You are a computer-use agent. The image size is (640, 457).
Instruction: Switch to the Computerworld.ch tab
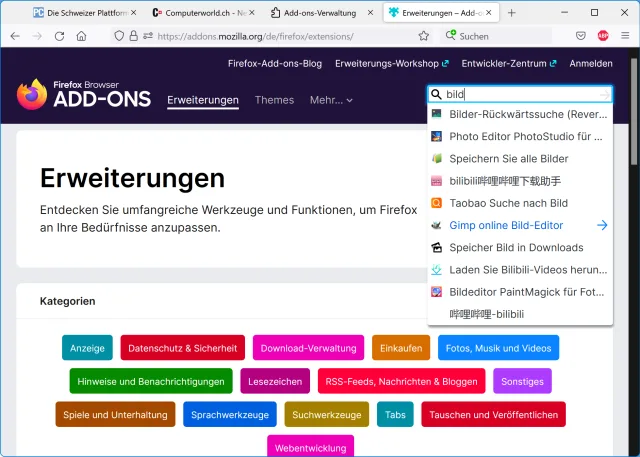pos(204,13)
